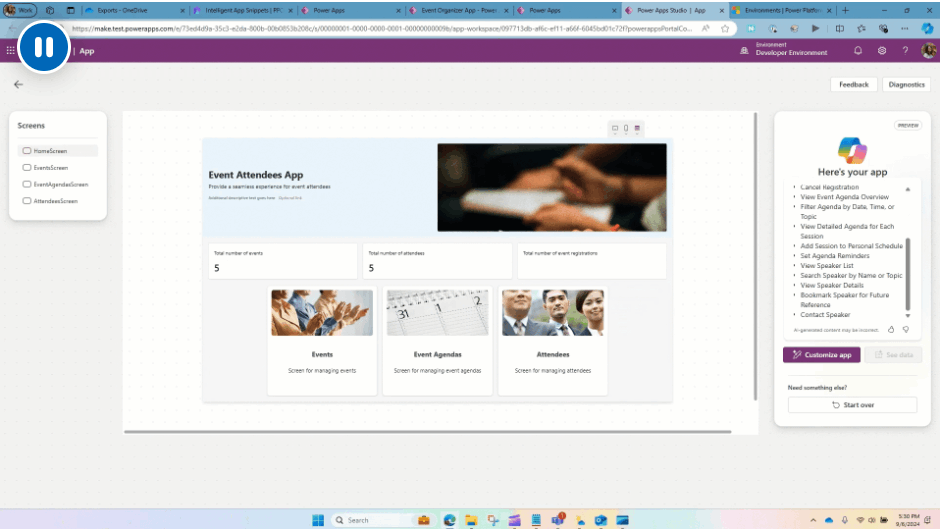Click the Total number of event registrations tile
This screenshot has width=940, height=529.
pyautogui.click(x=592, y=261)
